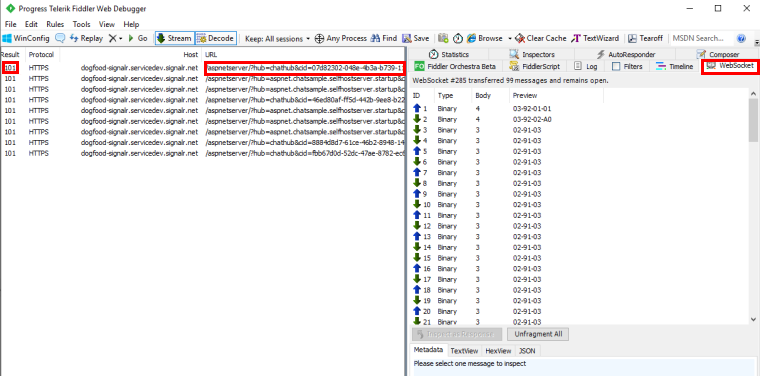Click the Any Process target tool

pyautogui.click(x=341, y=38)
